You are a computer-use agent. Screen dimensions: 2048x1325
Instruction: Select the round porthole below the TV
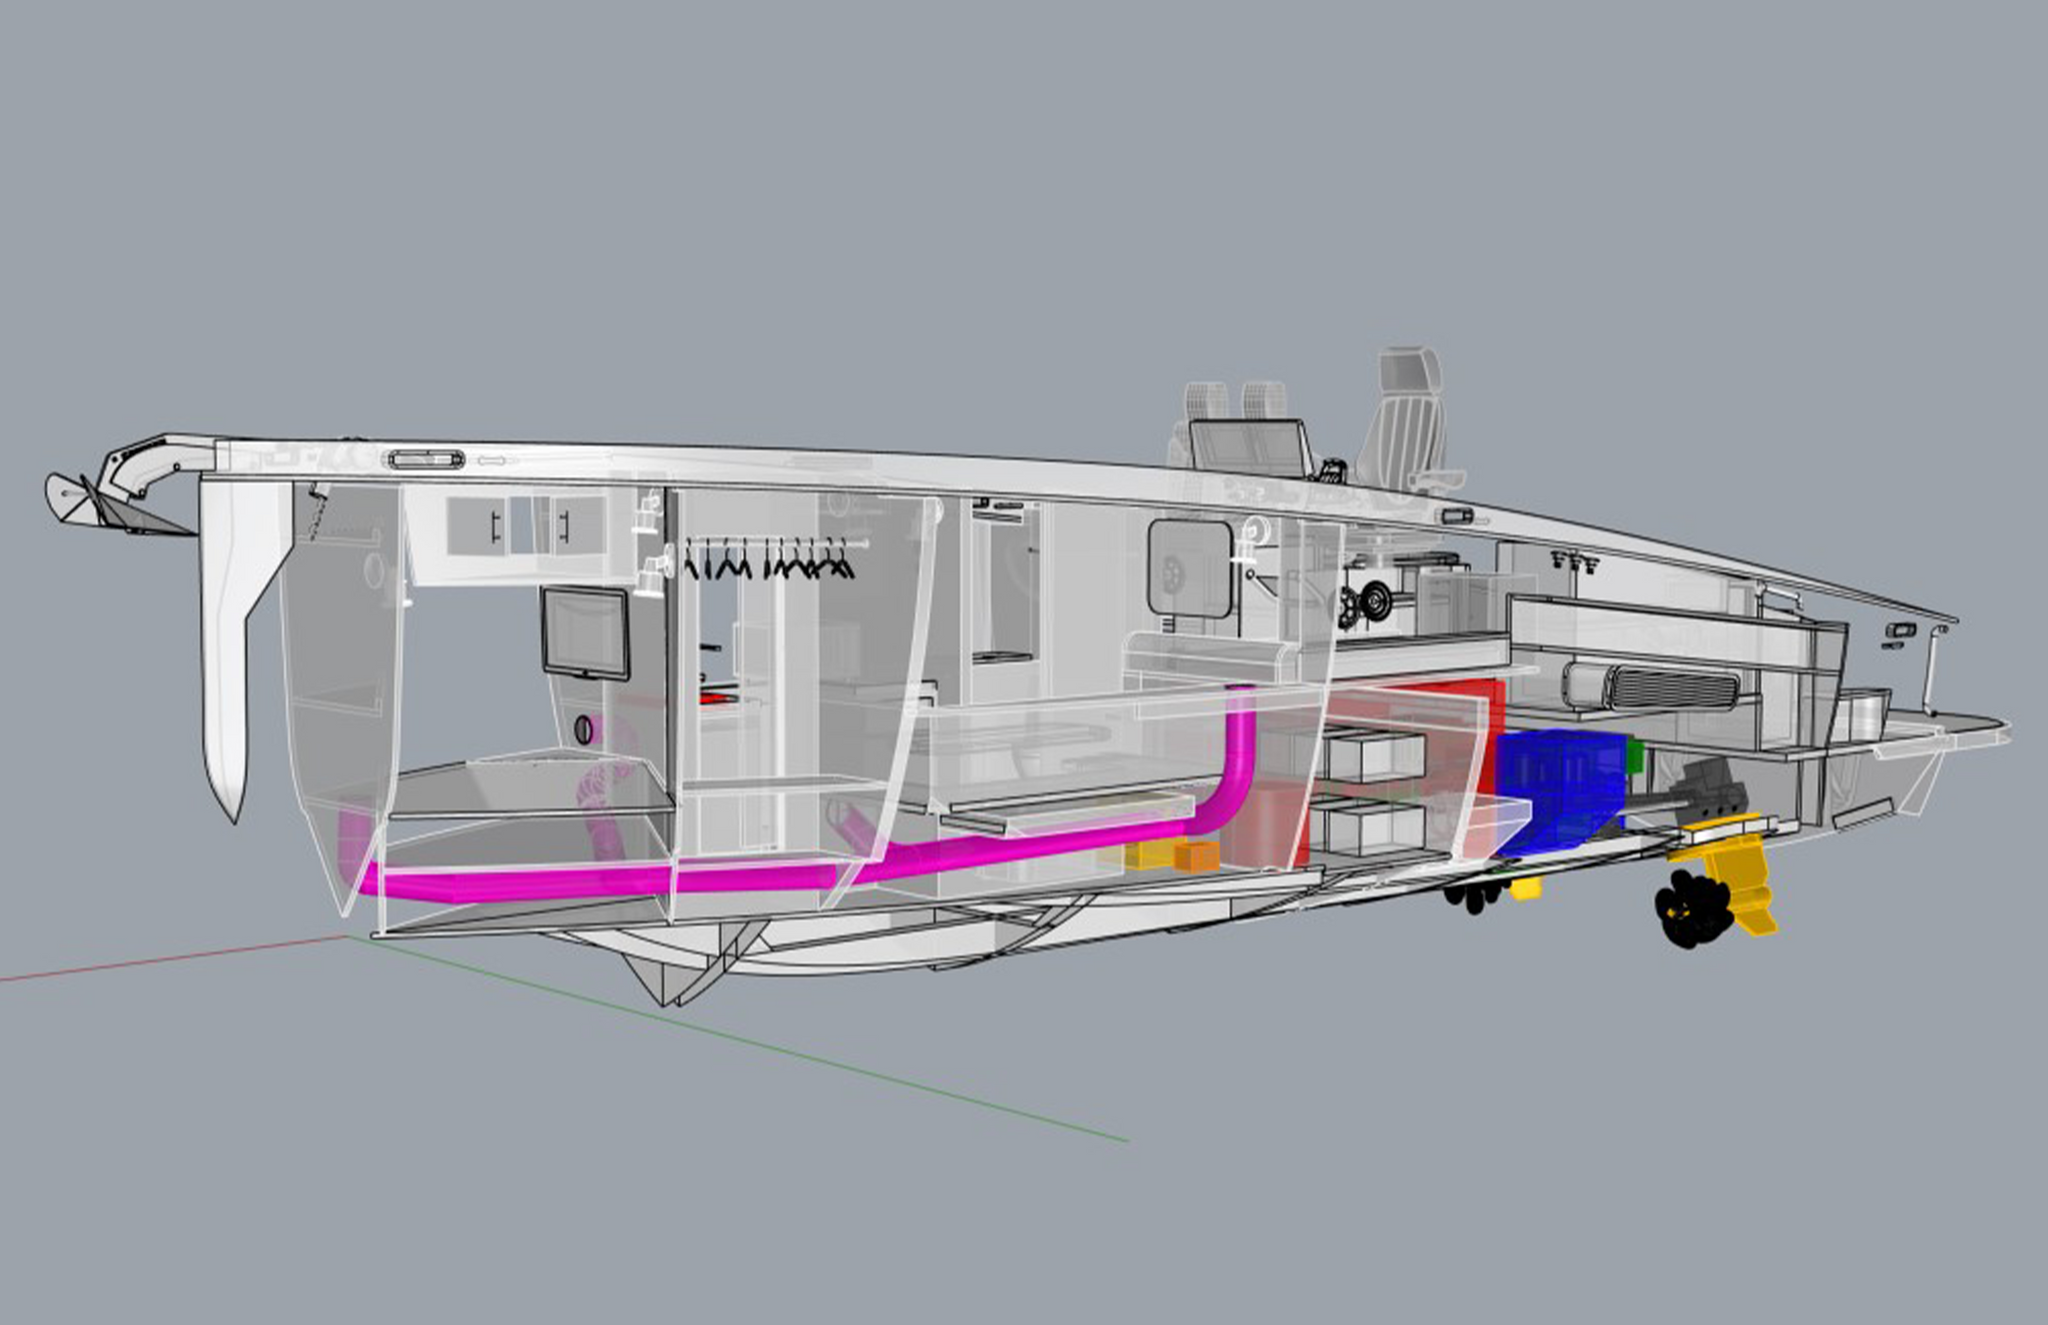584,730
